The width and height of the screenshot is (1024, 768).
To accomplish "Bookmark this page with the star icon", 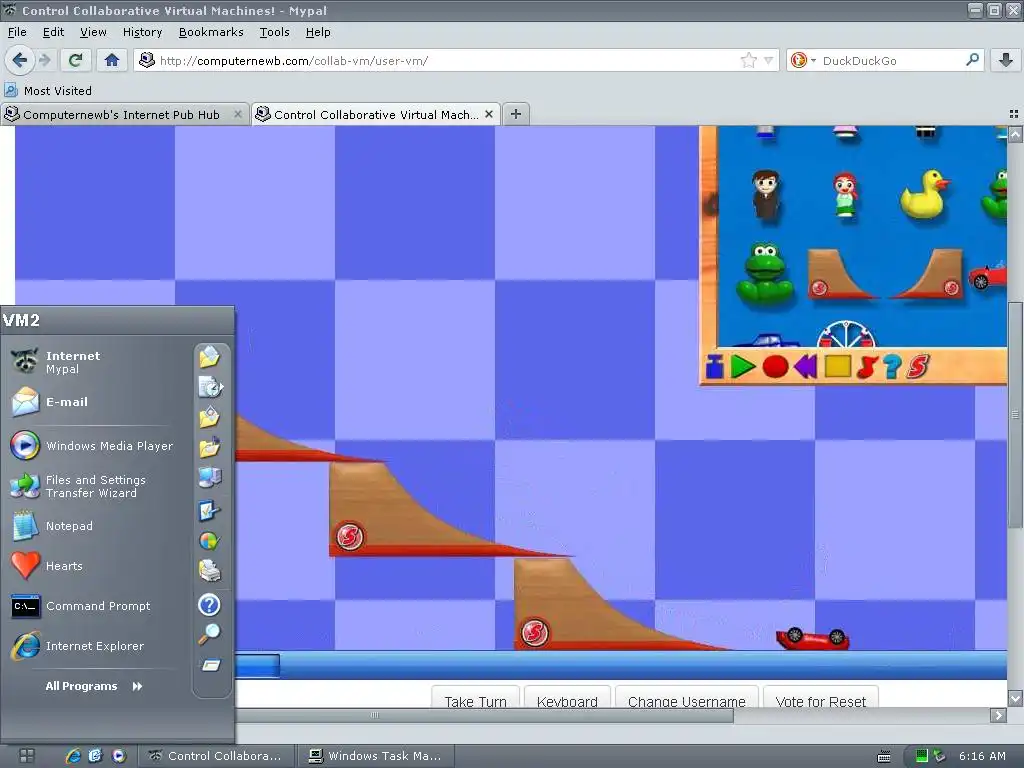I will click(x=748, y=61).
